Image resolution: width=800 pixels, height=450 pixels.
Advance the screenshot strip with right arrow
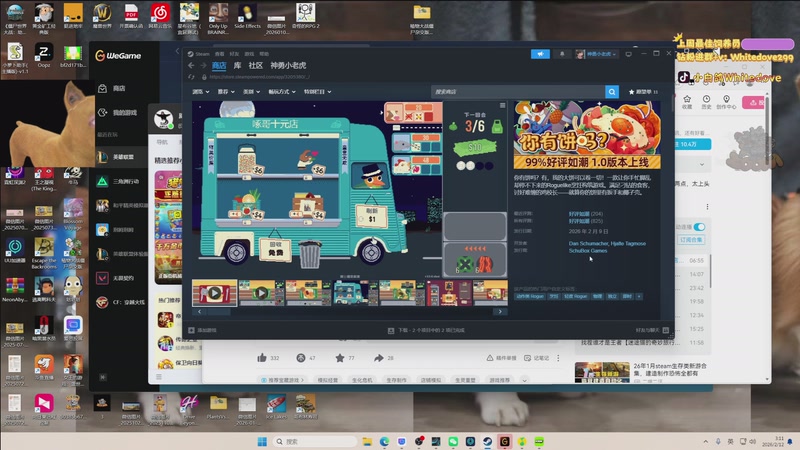(x=500, y=312)
